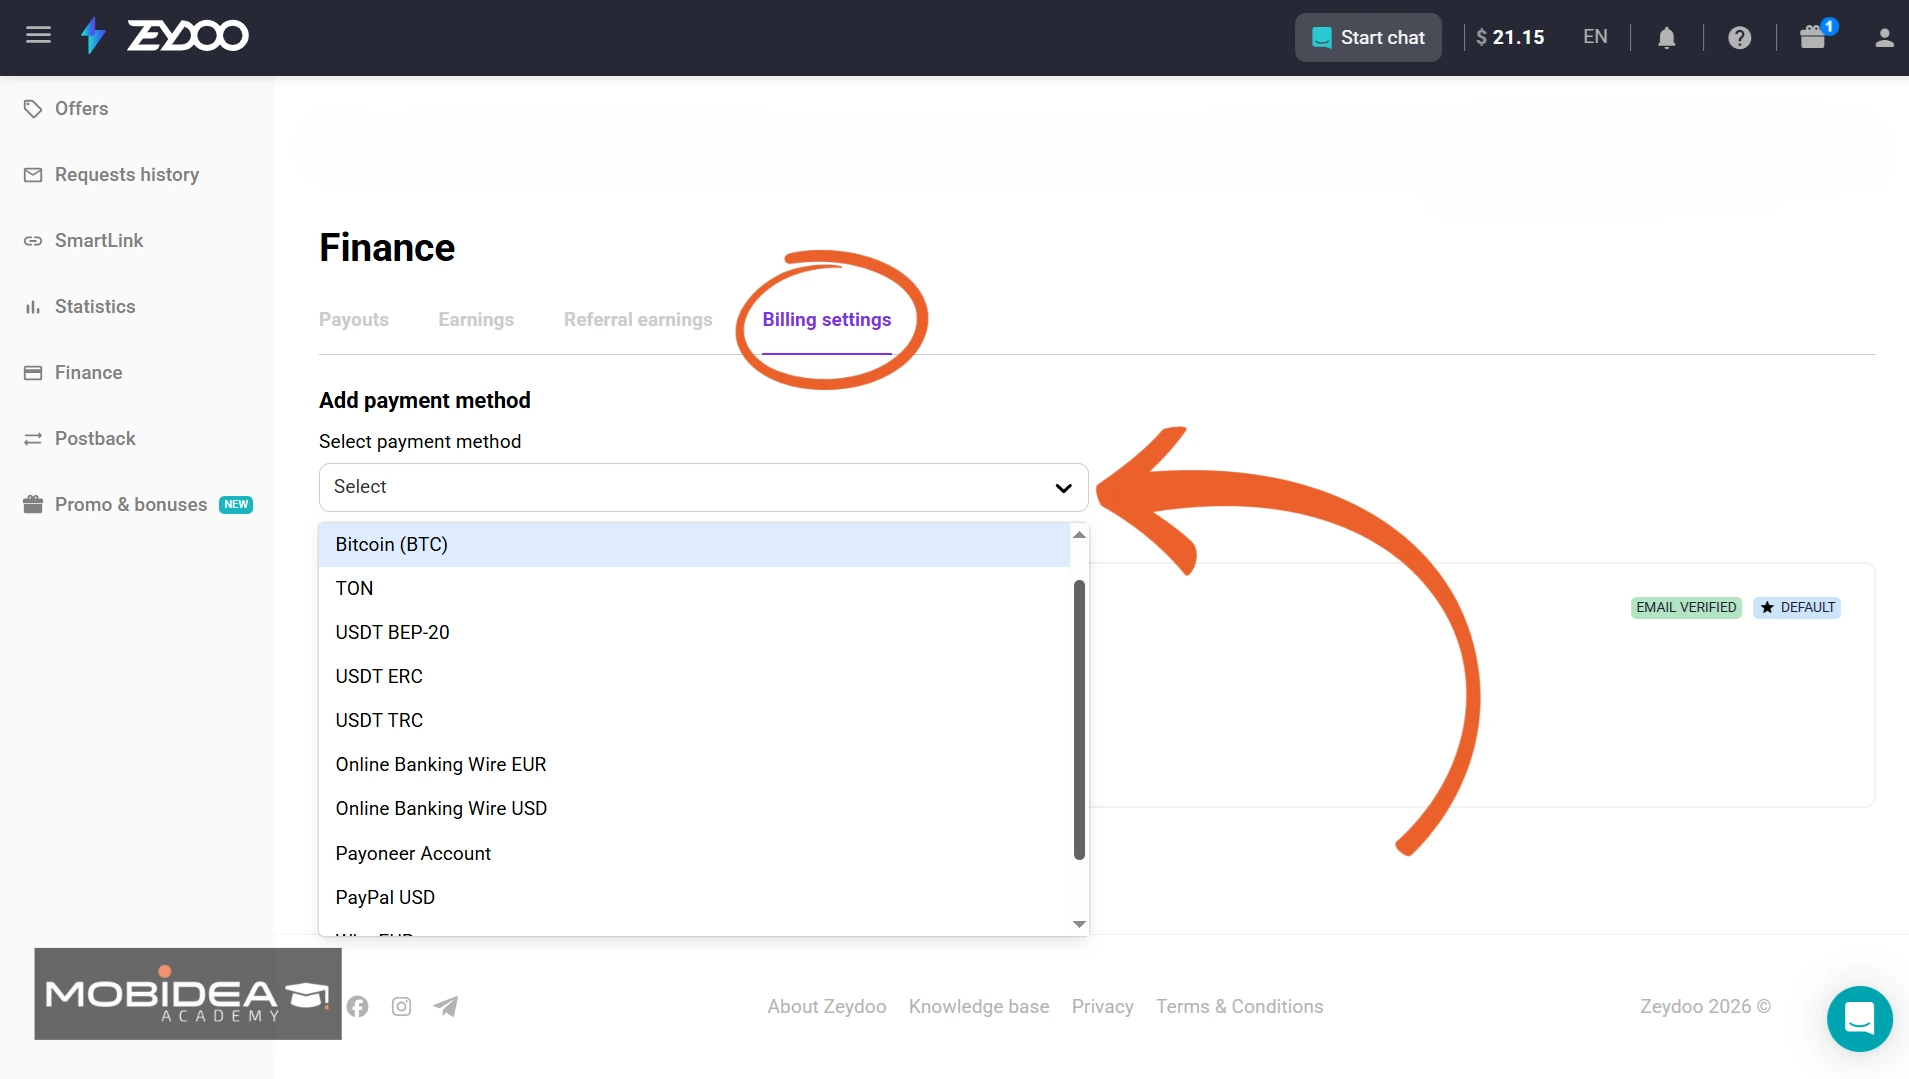Open notifications bell
This screenshot has height=1079, width=1909.
[1666, 38]
